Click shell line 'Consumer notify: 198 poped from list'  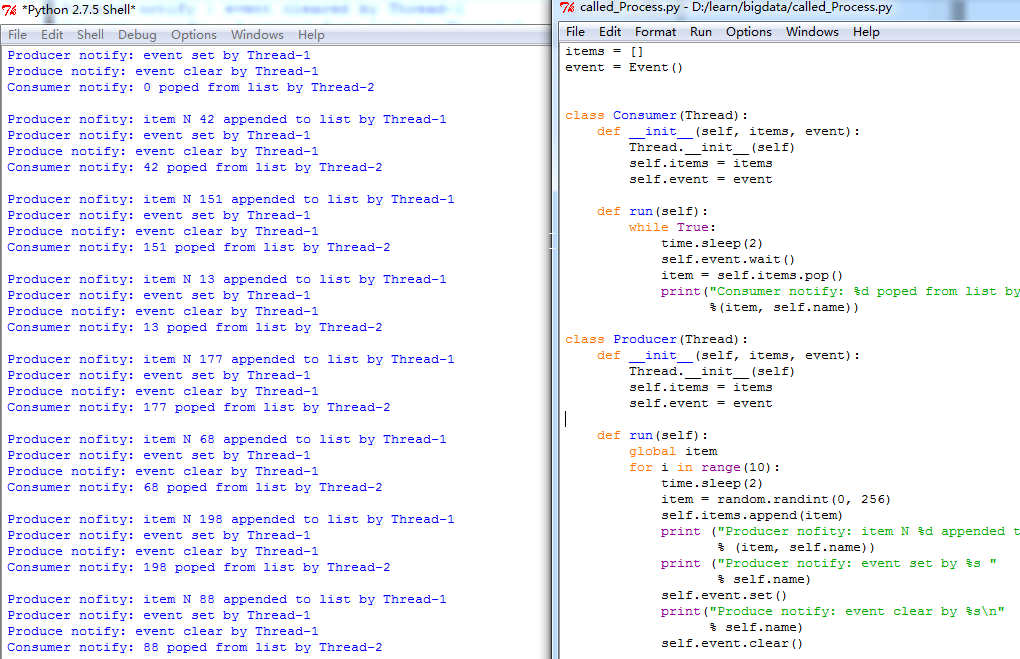pos(198,567)
